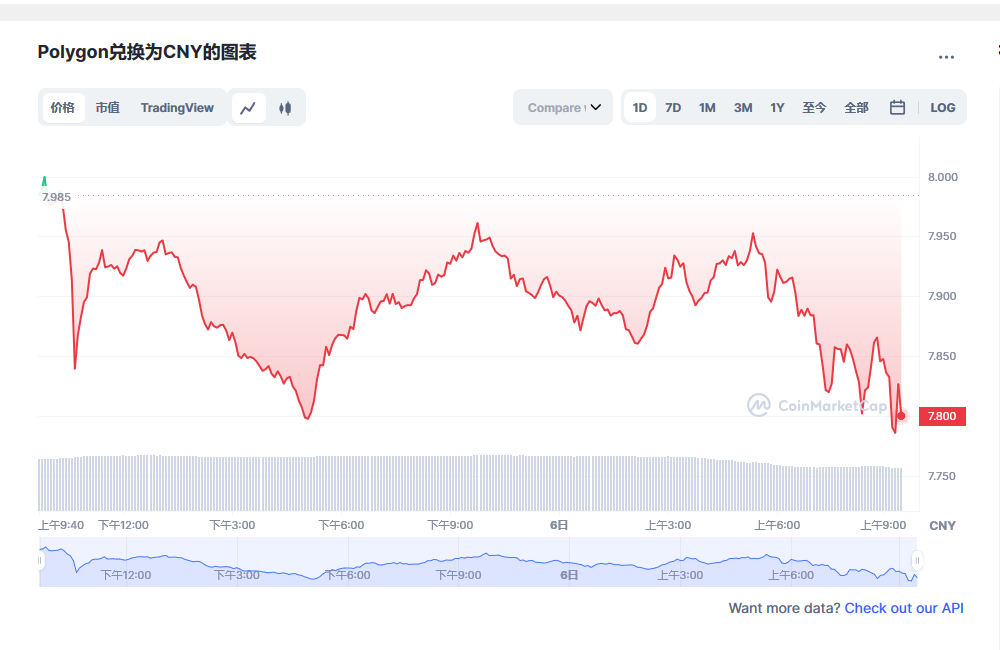
Task: Click the right handle of range slider
Action: tap(917, 561)
